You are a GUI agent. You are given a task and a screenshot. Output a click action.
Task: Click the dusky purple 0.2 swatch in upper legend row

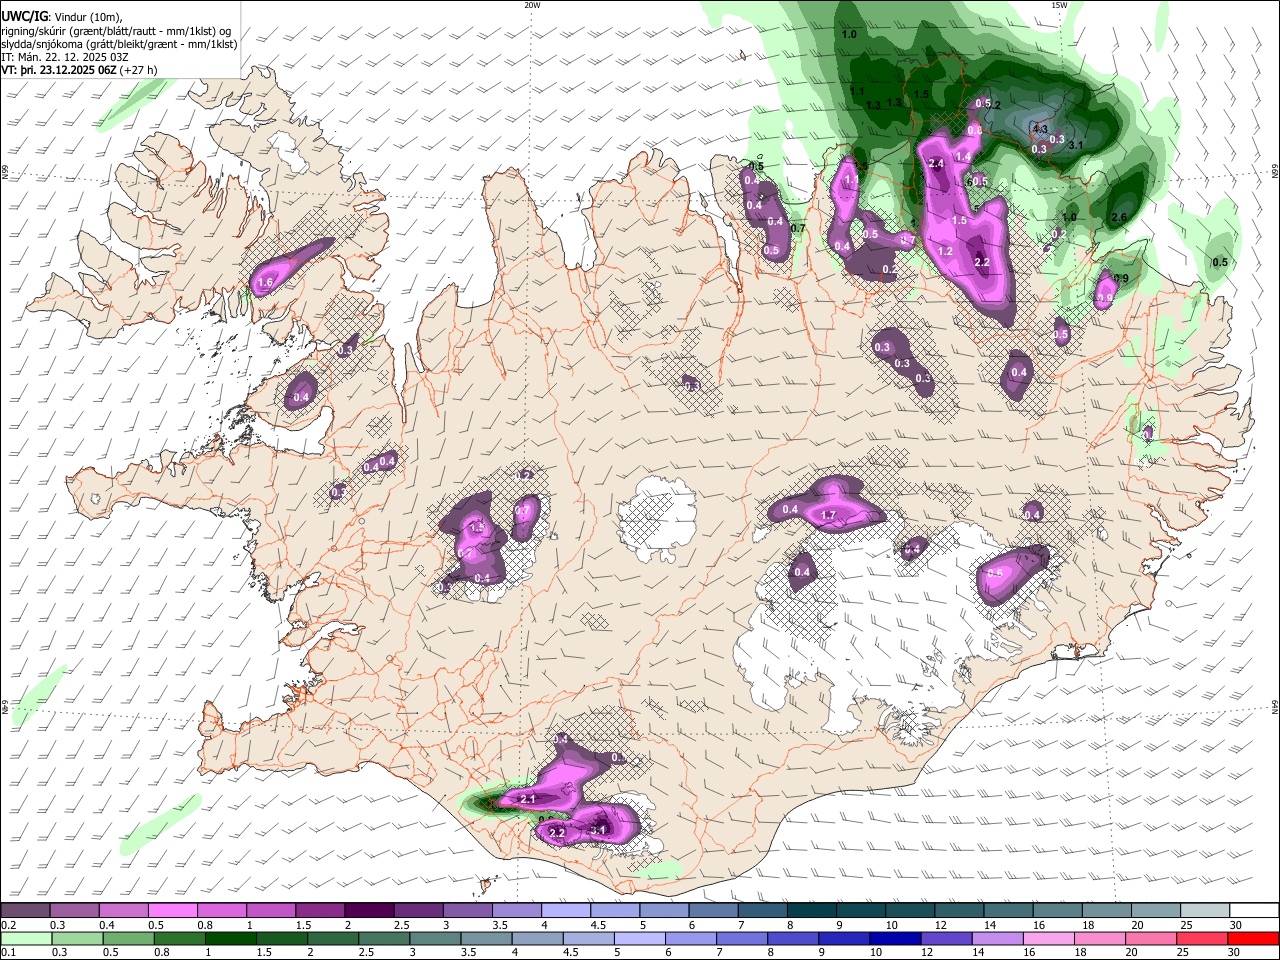coord(25,911)
